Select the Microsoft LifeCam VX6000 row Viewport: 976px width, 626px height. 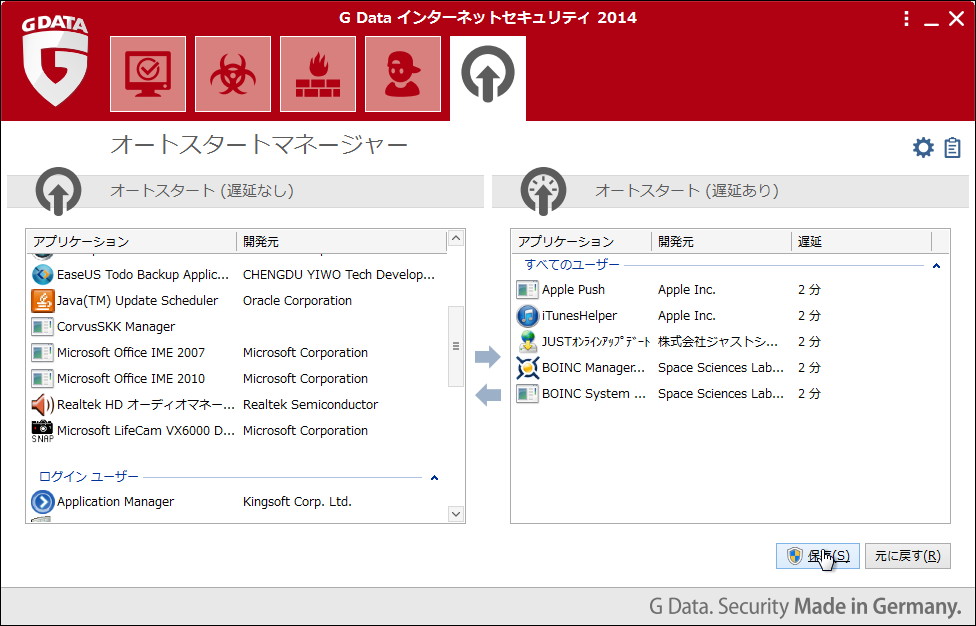pyautogui.click(x=237, y=431)
